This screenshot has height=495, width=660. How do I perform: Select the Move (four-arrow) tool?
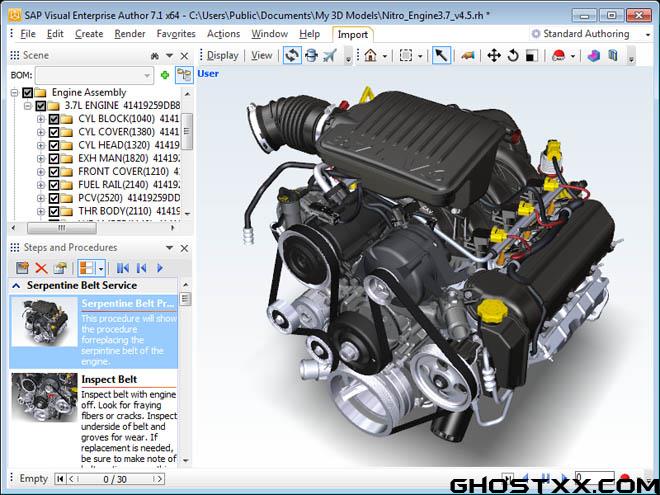[494, 56]
